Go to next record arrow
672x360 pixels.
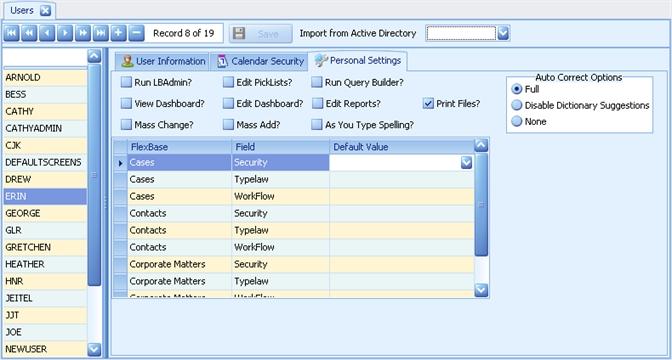[65, 33]
